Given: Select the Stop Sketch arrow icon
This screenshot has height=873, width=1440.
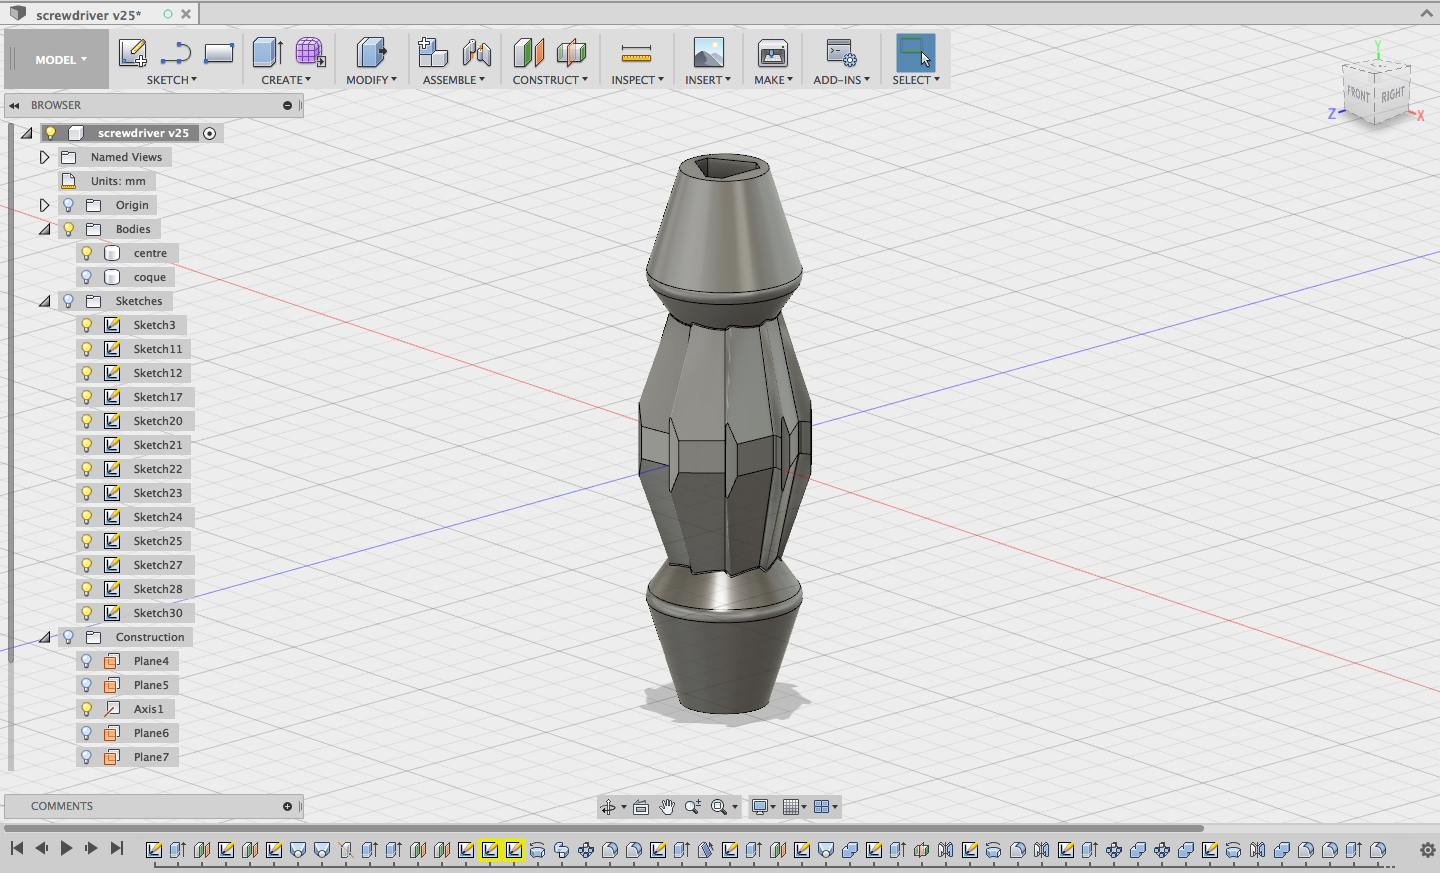Looking at the screenshot, I should [176, 53].
